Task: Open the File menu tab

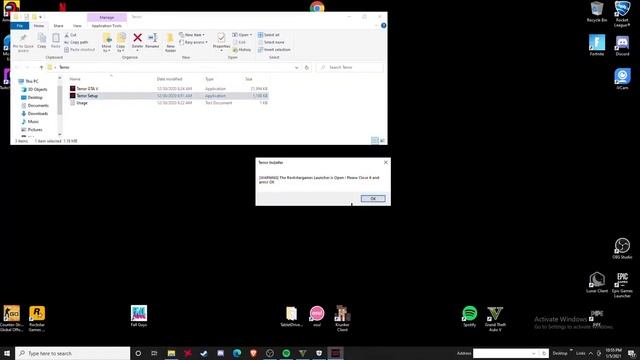Action: click(x=20, y=26)
